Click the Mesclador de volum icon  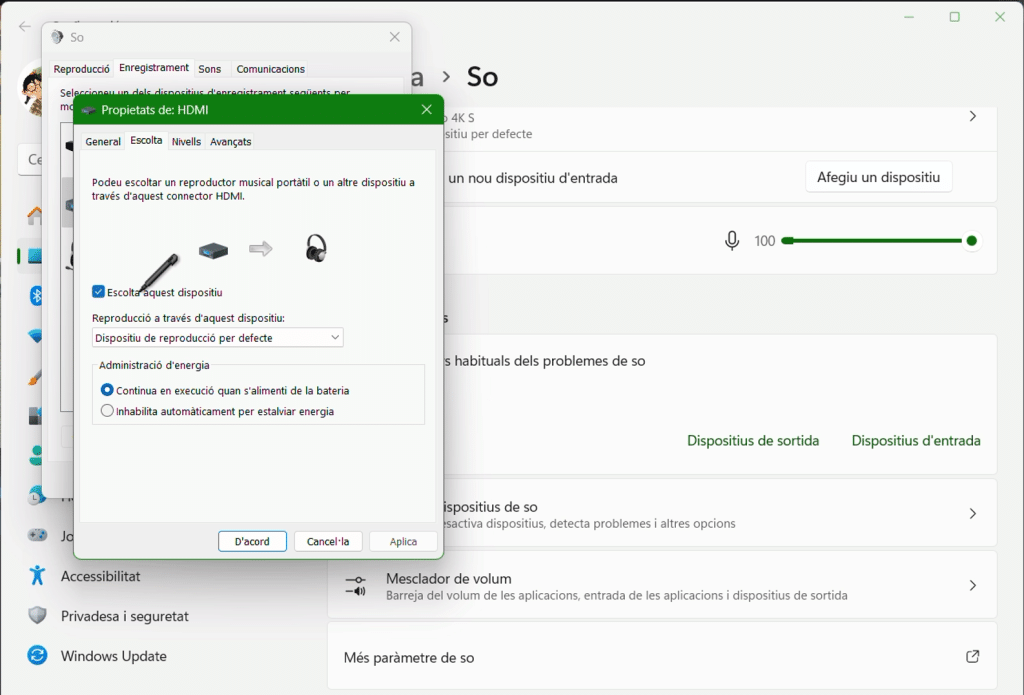click(x=355, y=585)
